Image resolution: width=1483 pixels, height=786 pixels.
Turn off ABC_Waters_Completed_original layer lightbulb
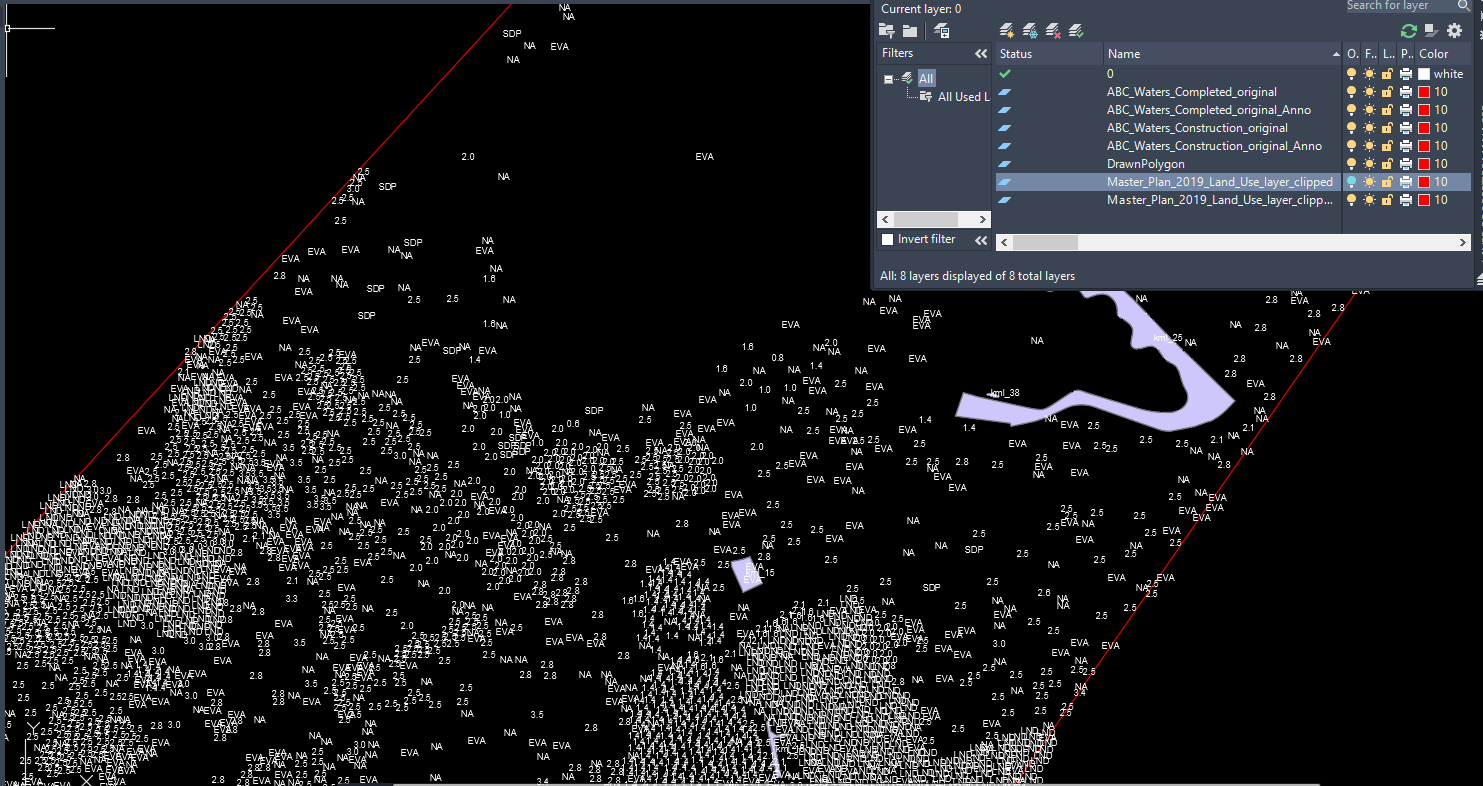click(x=1352, y=92)
